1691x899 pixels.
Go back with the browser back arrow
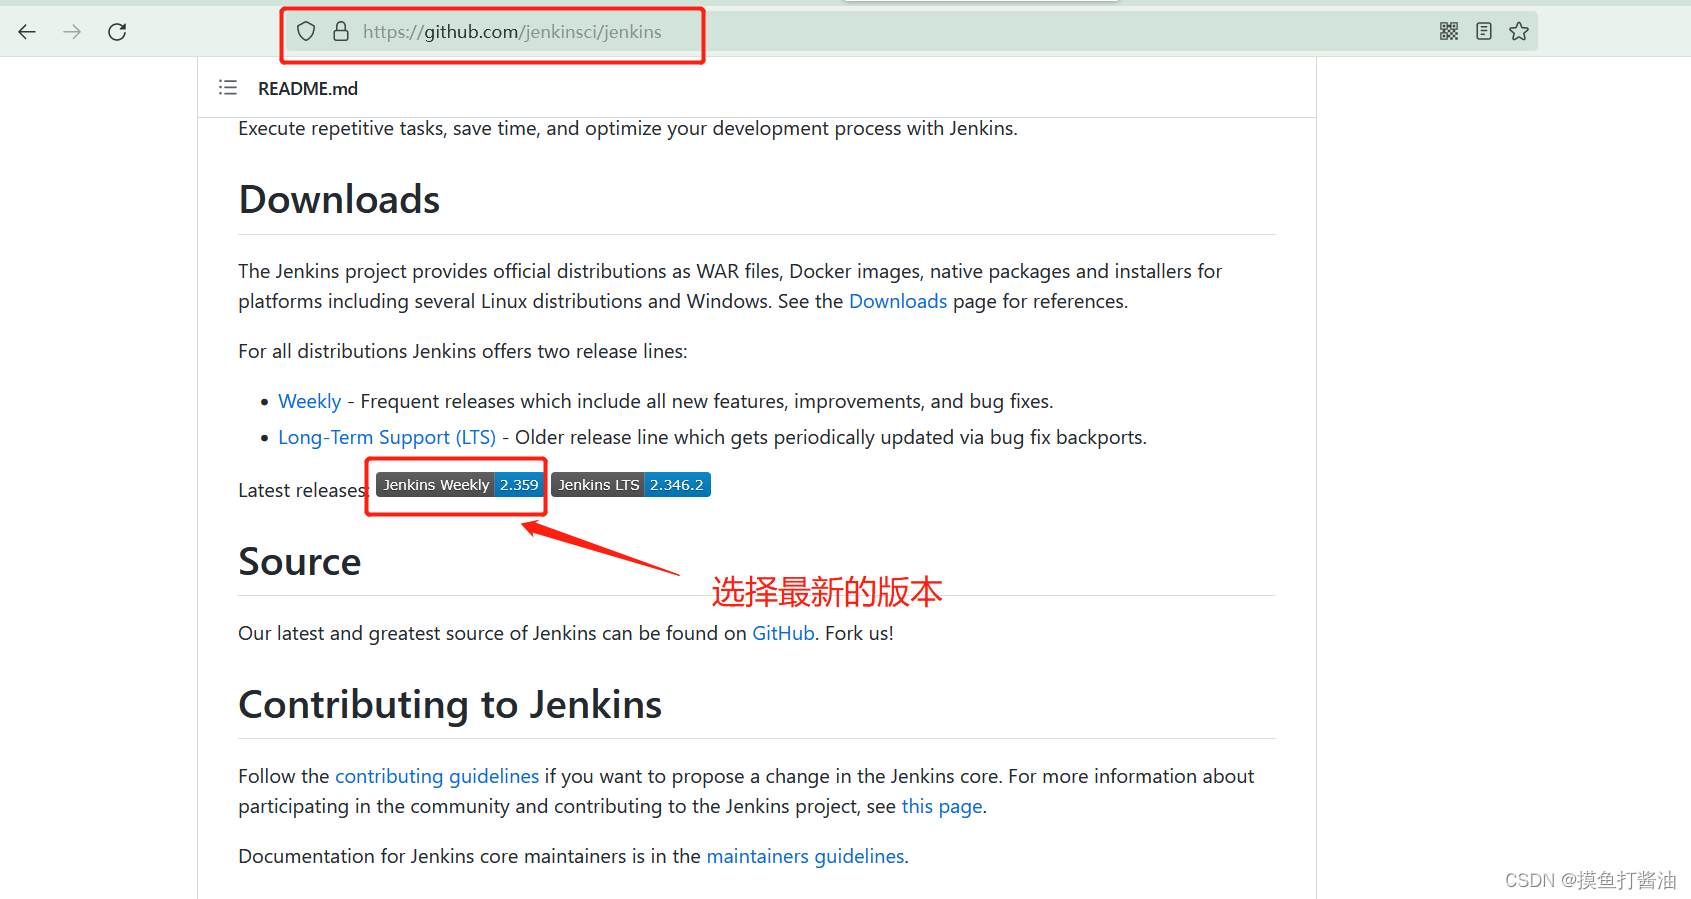pyautogui.click(x=27, y=32)
